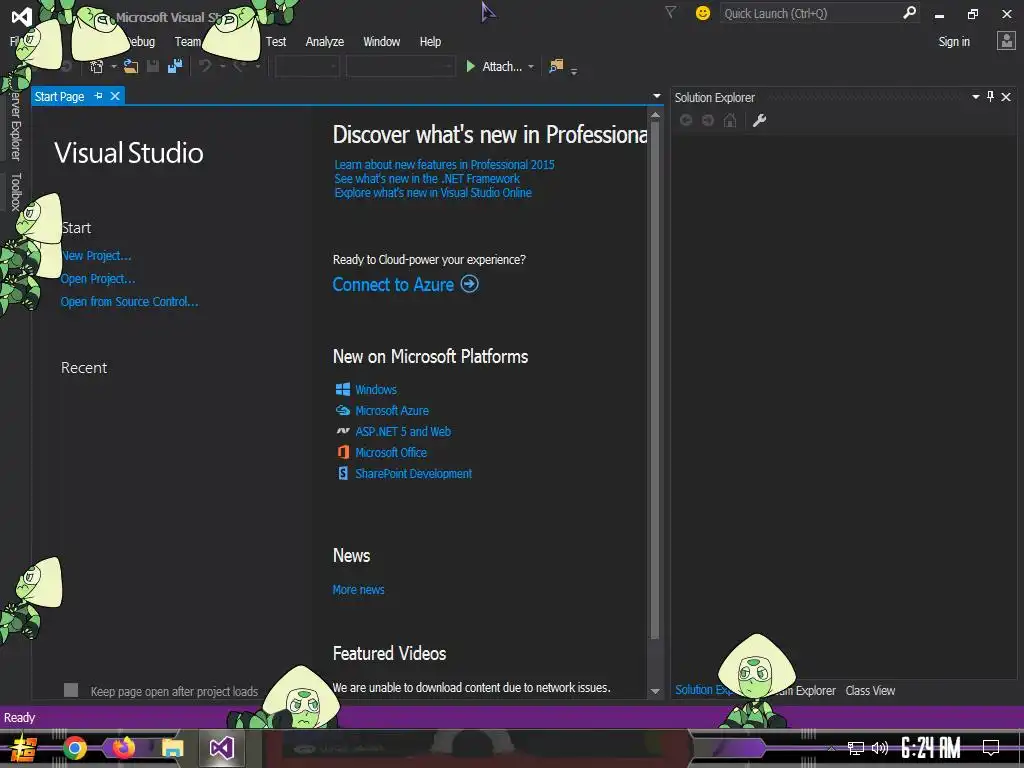Click the network tray icon
Image resolution: width=1024 pixels, height=768 pixels.
click(856, 748)
